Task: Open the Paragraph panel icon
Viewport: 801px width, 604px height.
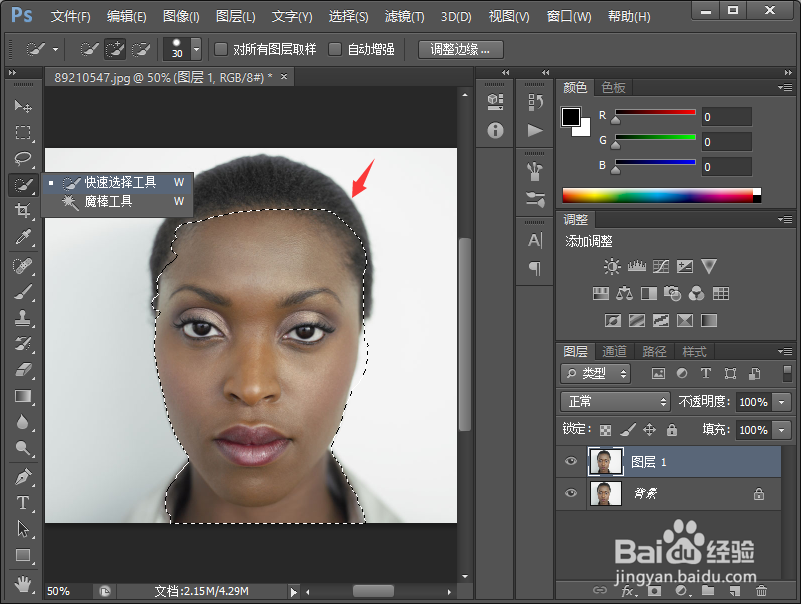Action: [x=535, y=268]
